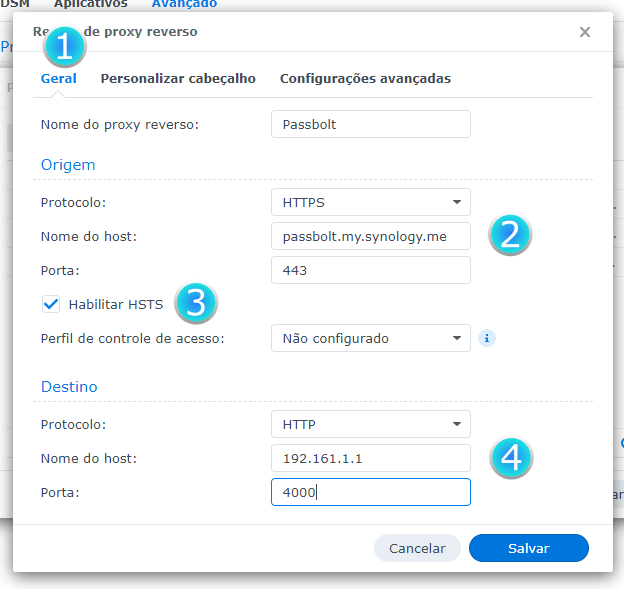
Task: Click the Origem host field passbolt.my.synology.me
Action: point(370,236)
